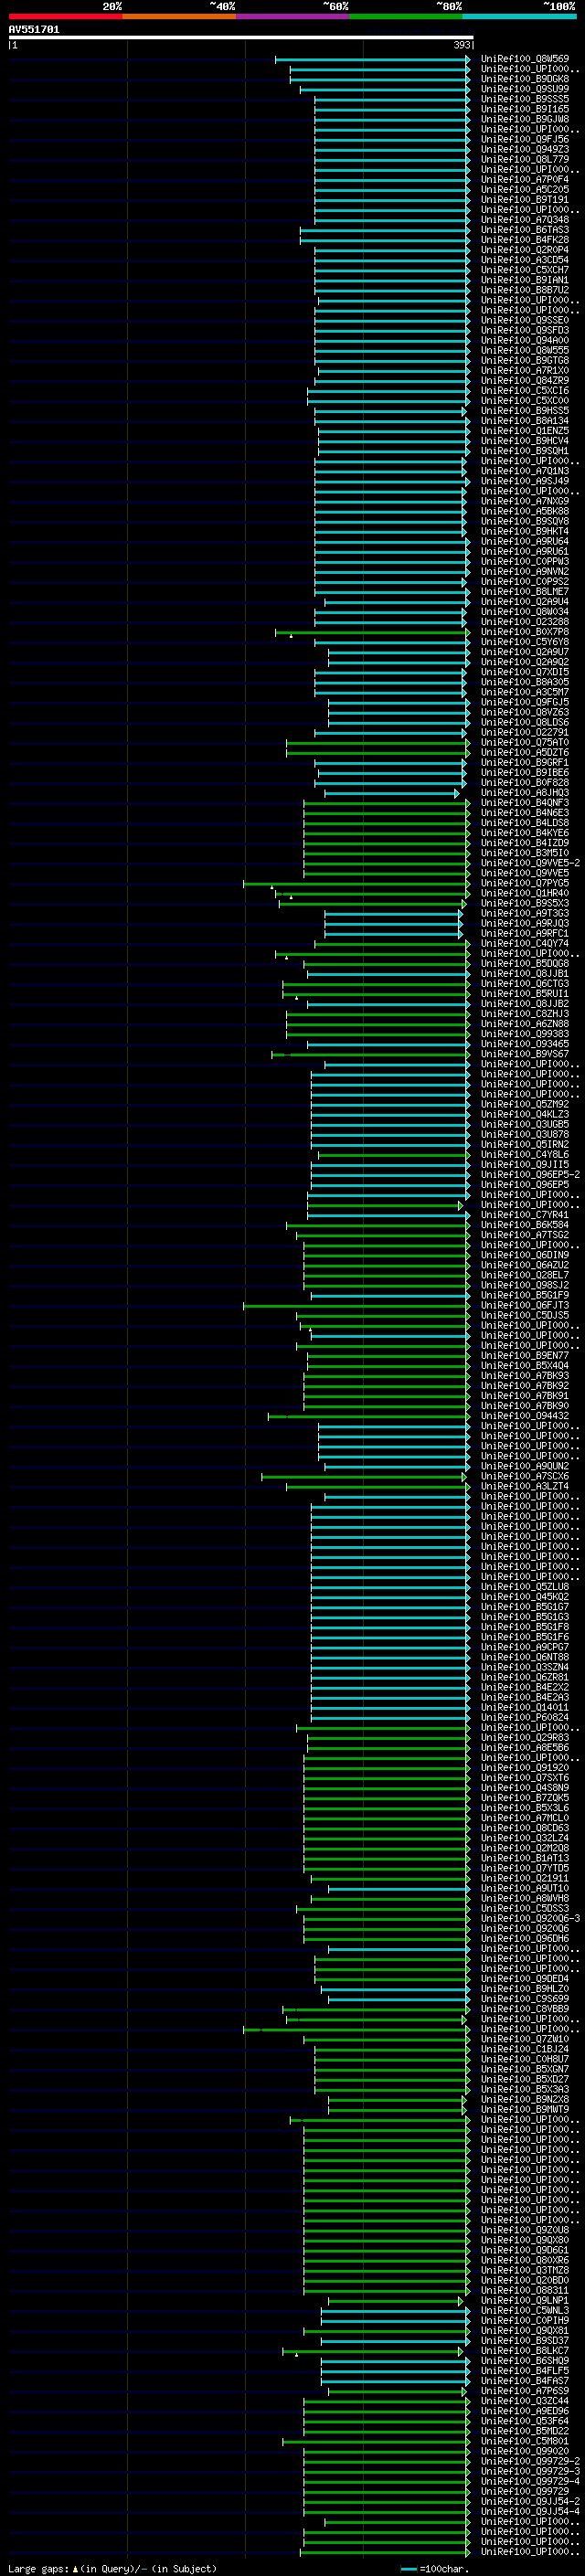The image size is (585, 2576).
Task: Select hit UniRef100_Q53F64
Action: click(x=525, y=2421)
